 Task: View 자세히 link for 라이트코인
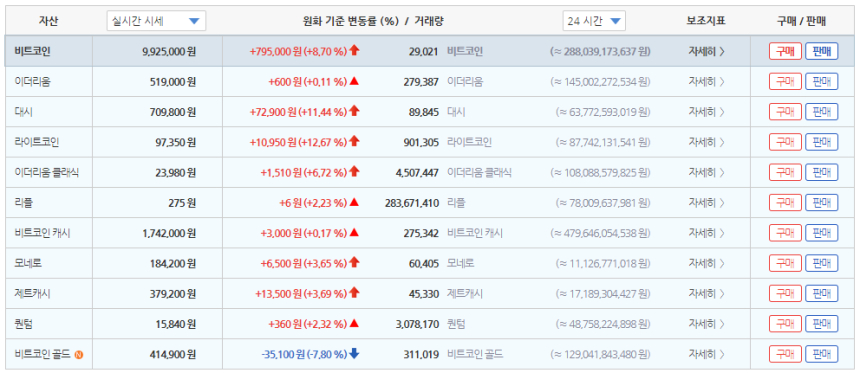coord(707,142)
